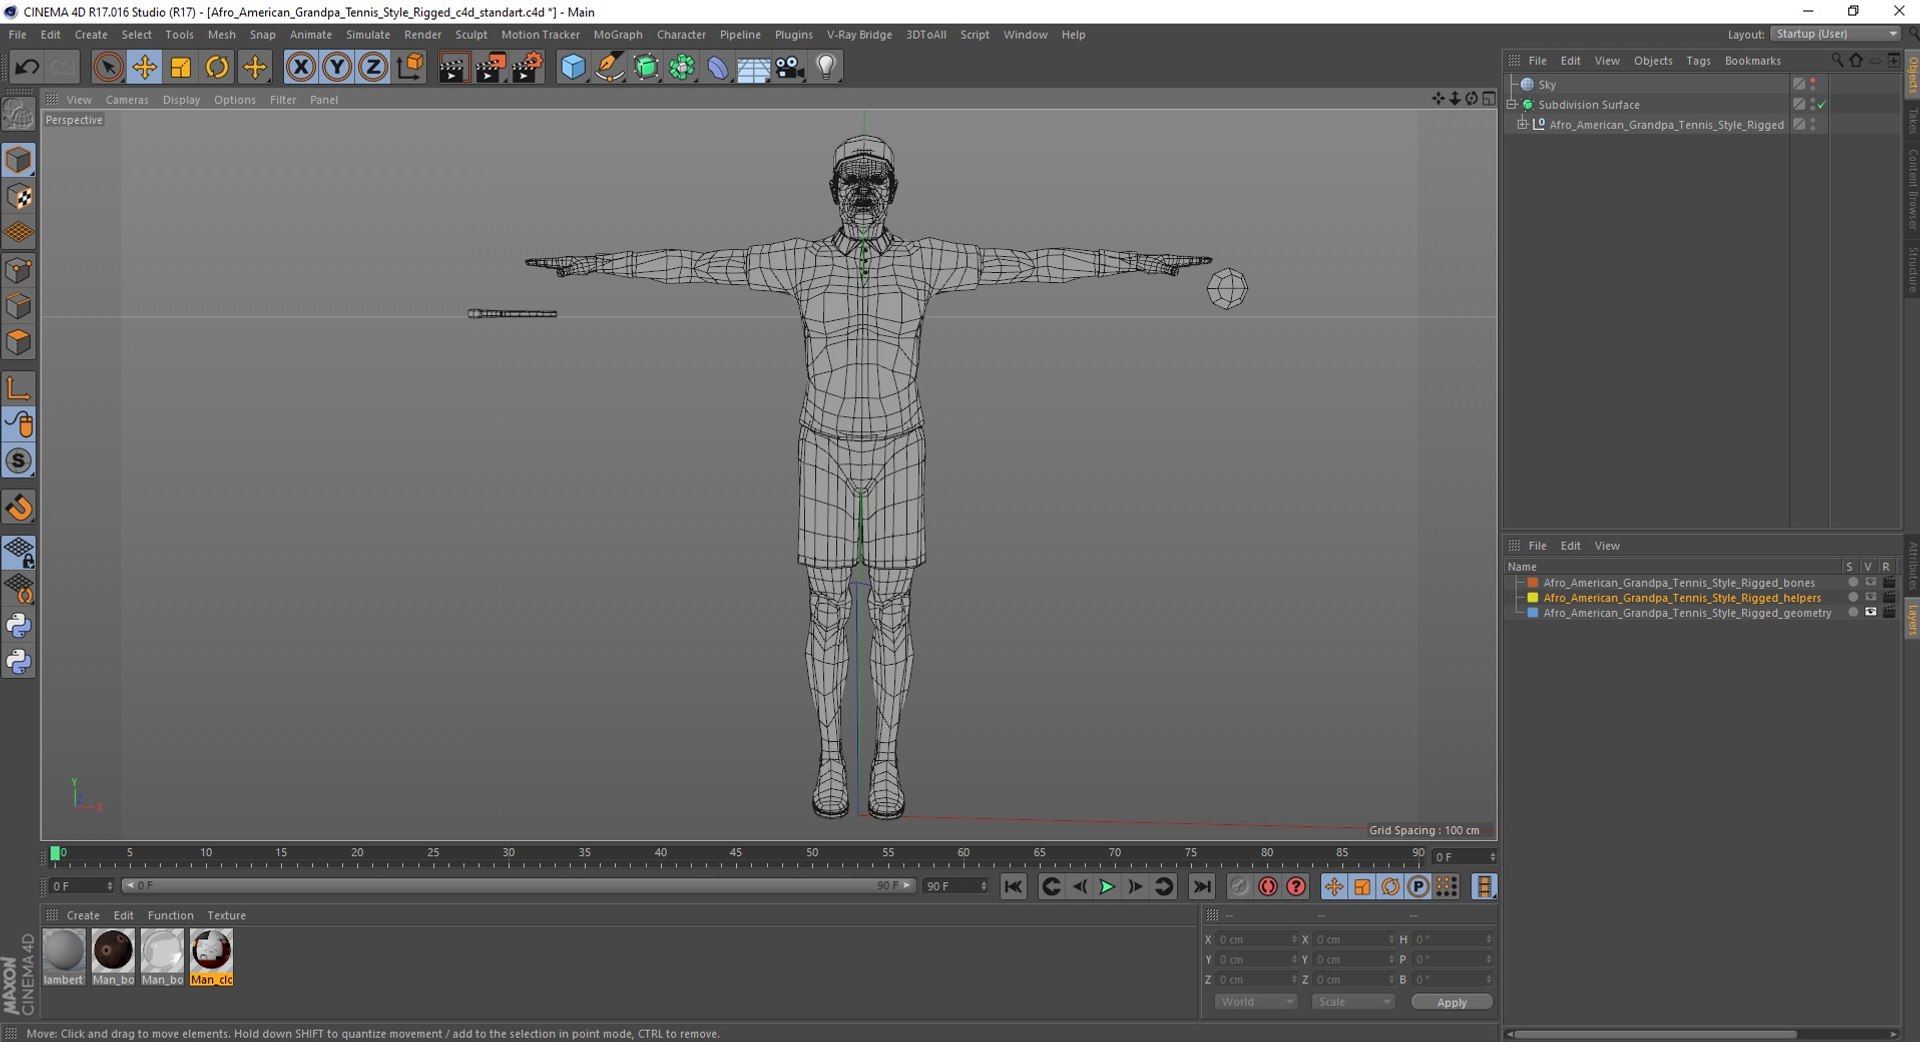The image size is (1920, 1042).
Task: Open Material Manager Texture menu
Action: point(226,916)
